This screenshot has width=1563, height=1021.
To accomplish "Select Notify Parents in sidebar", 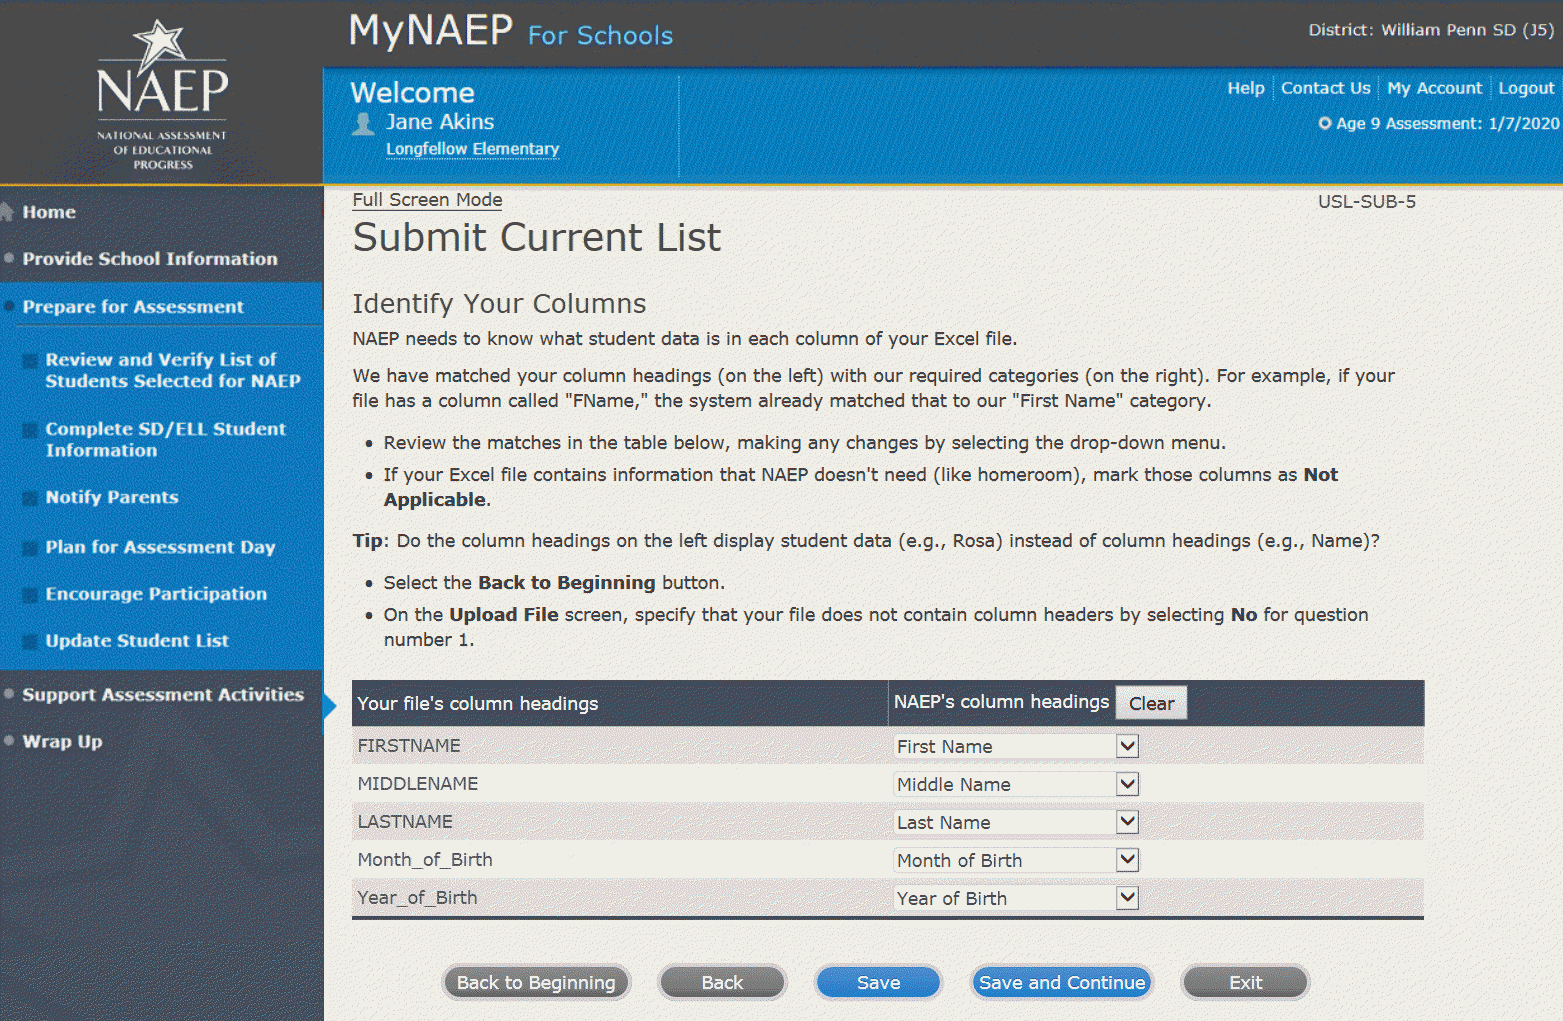I will (x=112, y=497).
